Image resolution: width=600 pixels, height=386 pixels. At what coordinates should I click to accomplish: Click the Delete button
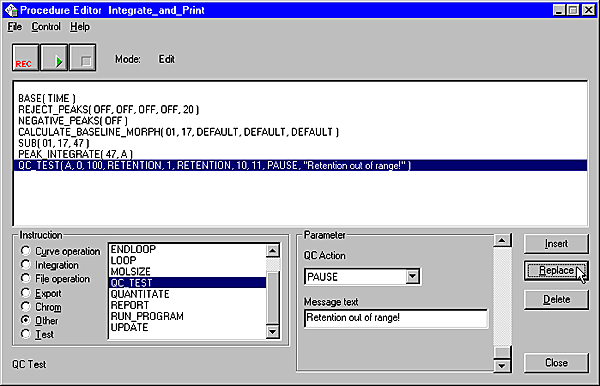556,300
